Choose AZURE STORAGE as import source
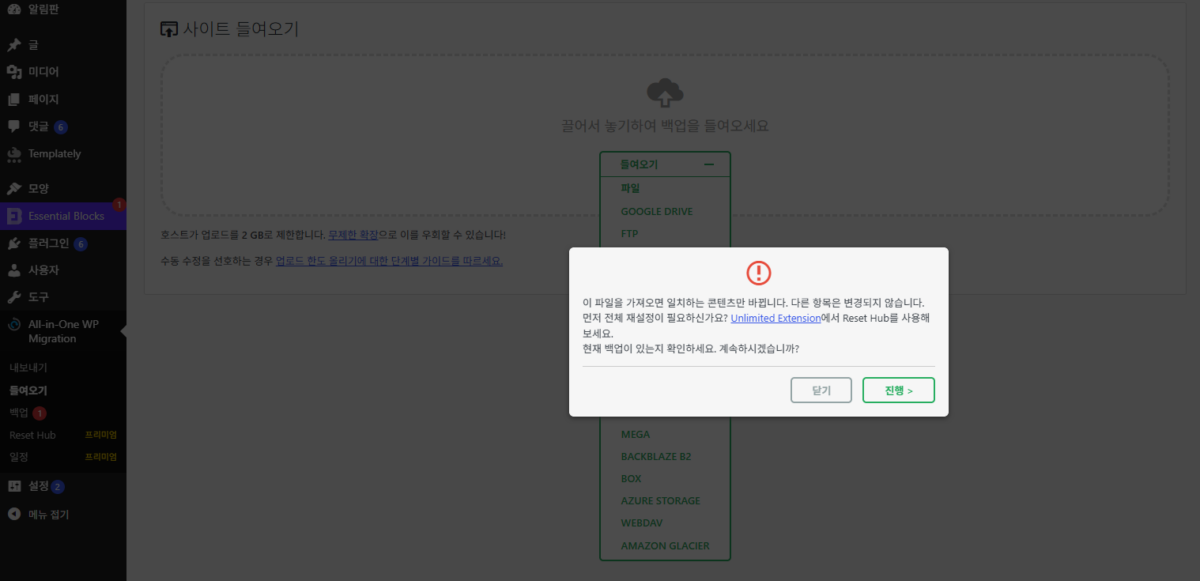Image resolution: width=1200 pixels, height=581 pixels. [x=661, y=500]
